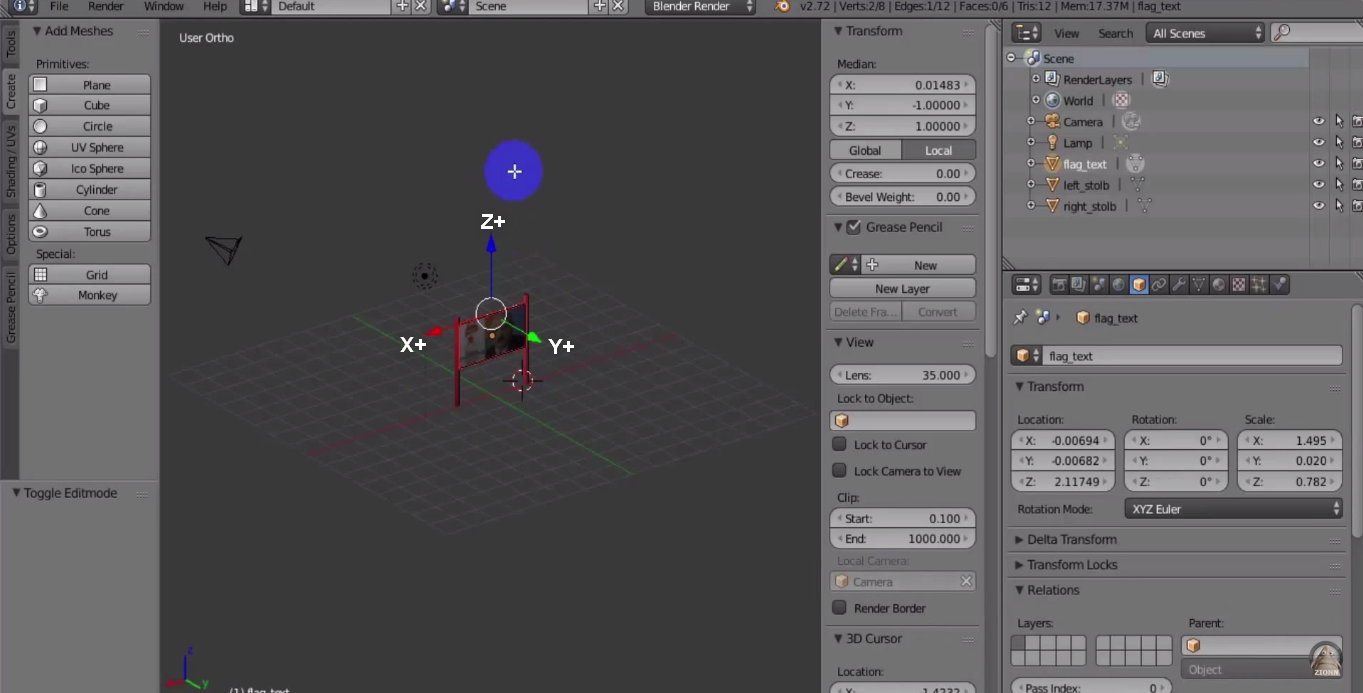Adjust the Lens value slider to 35.000
Screen dimensions: 1363x693
pyautogui.click(x=903, y=374)
